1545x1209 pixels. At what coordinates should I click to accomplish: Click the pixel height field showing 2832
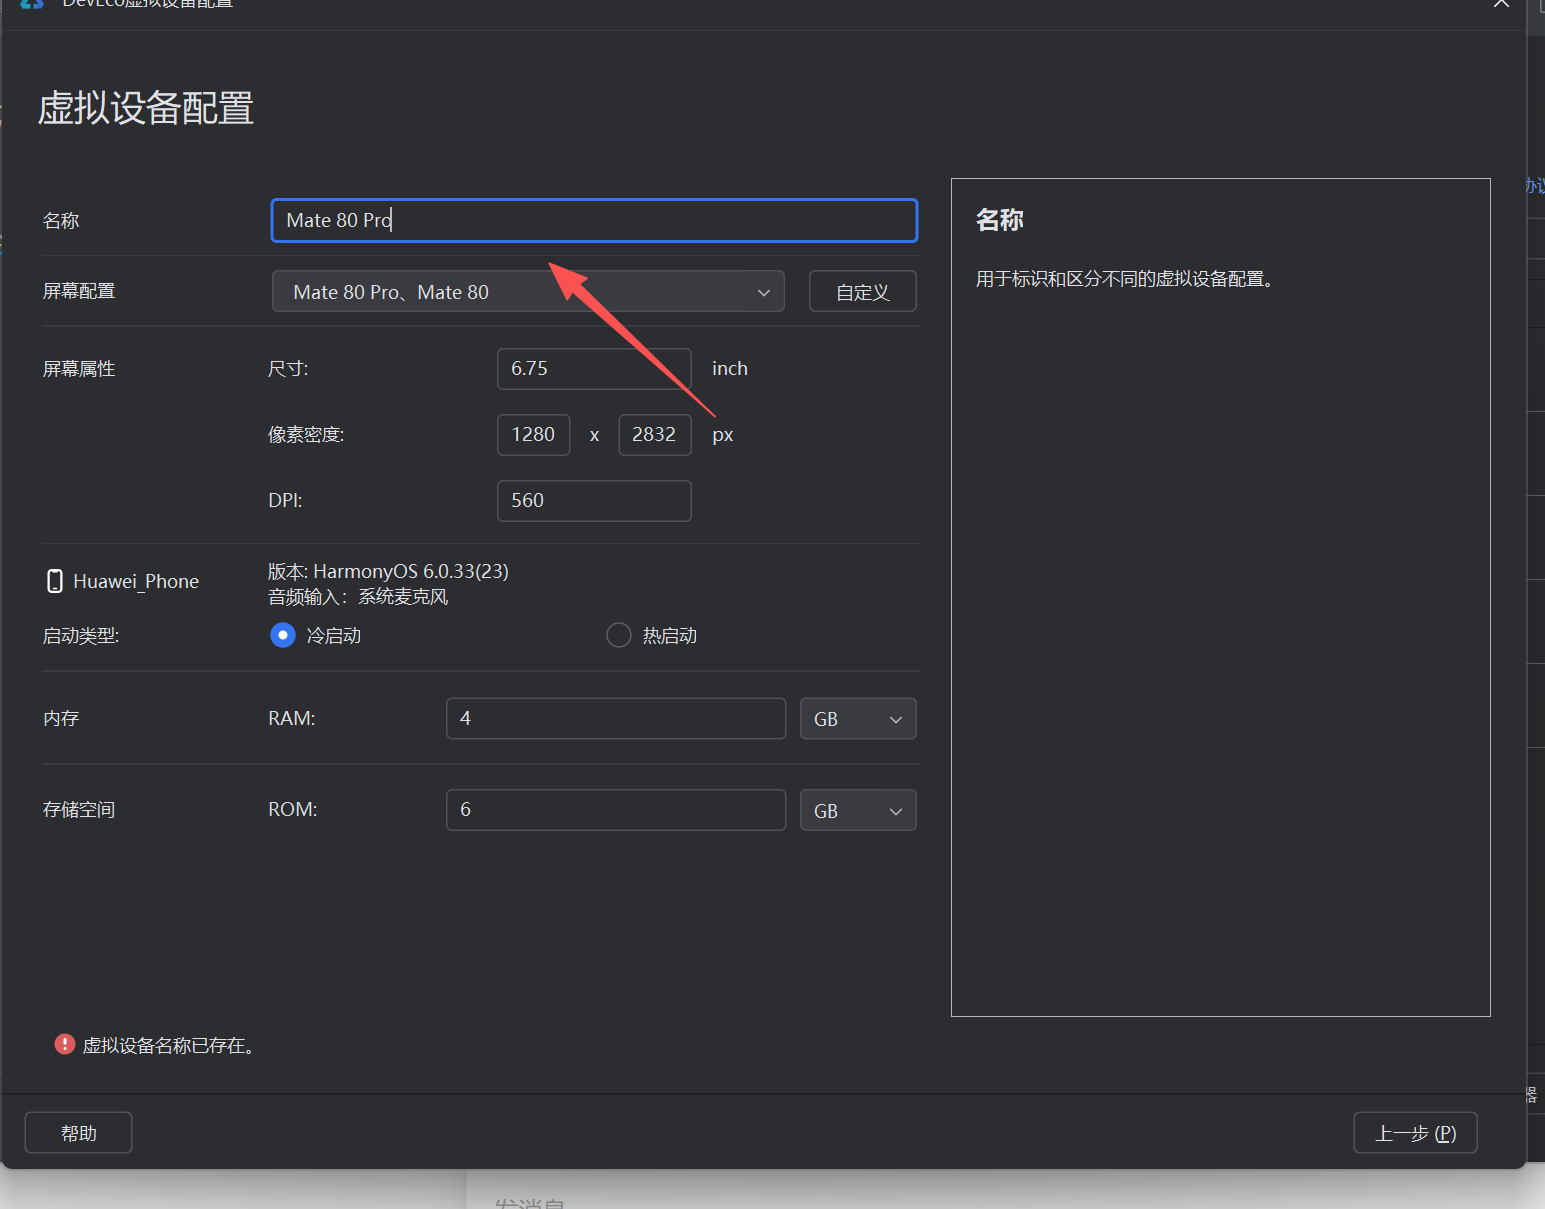point(654,435)
